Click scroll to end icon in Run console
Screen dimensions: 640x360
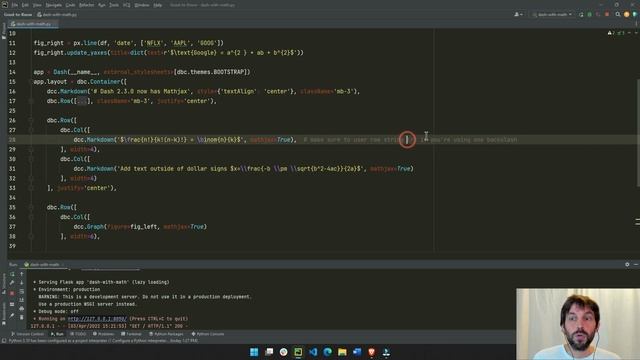pyautogui.click(x=22, y=300)
